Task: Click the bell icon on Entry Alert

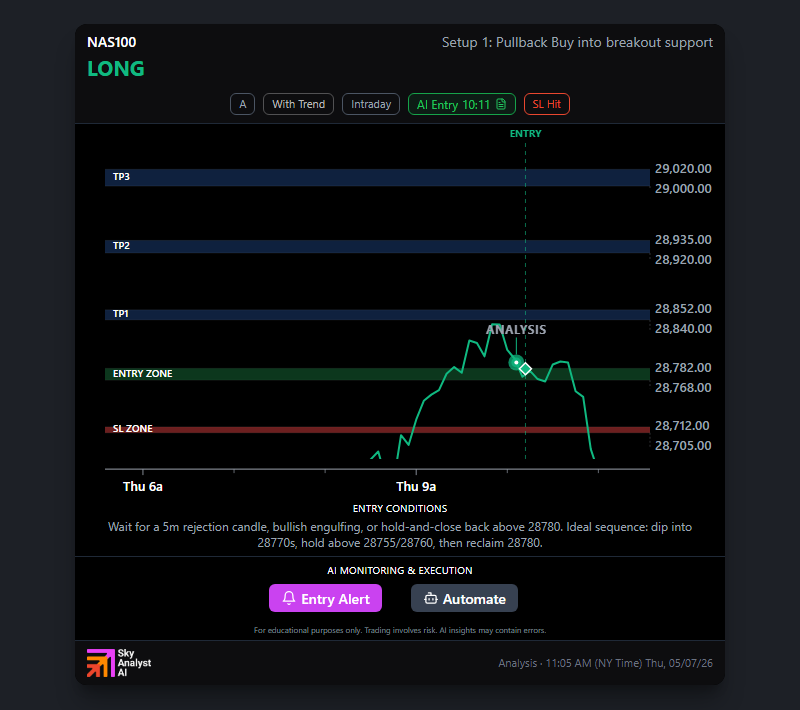Action: (289, 598)
